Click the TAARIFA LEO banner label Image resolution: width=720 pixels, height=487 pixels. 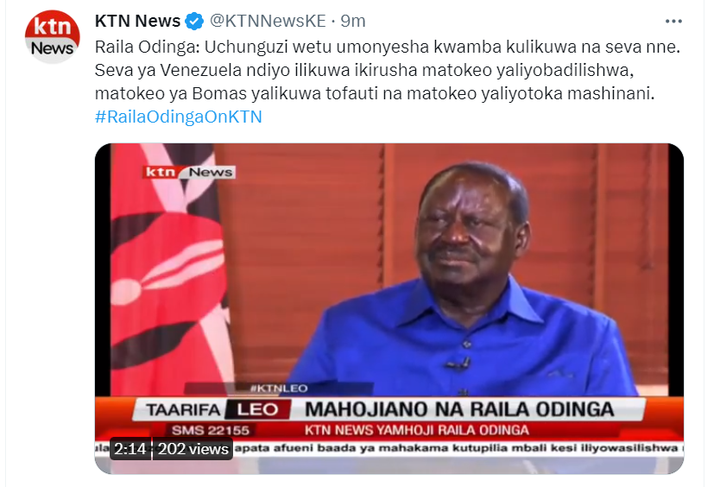(212, 409)
